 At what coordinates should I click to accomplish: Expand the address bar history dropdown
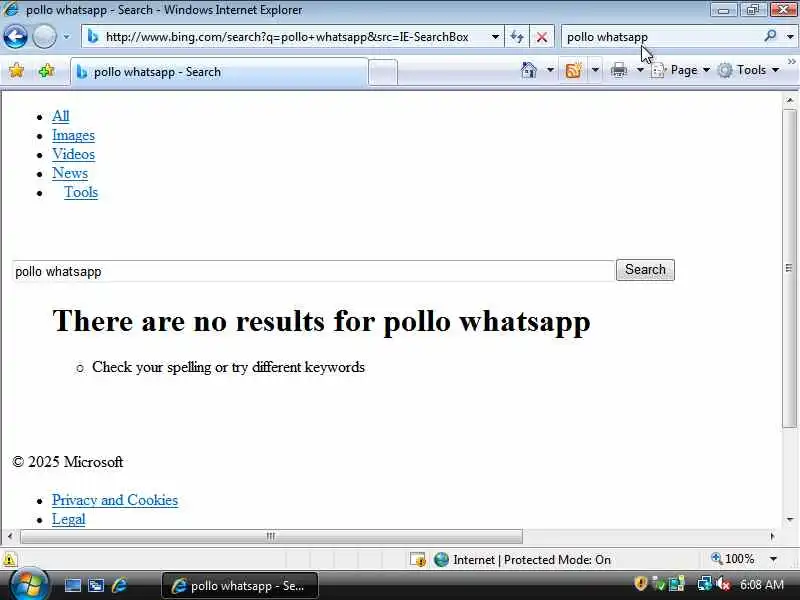coord(495,37)
